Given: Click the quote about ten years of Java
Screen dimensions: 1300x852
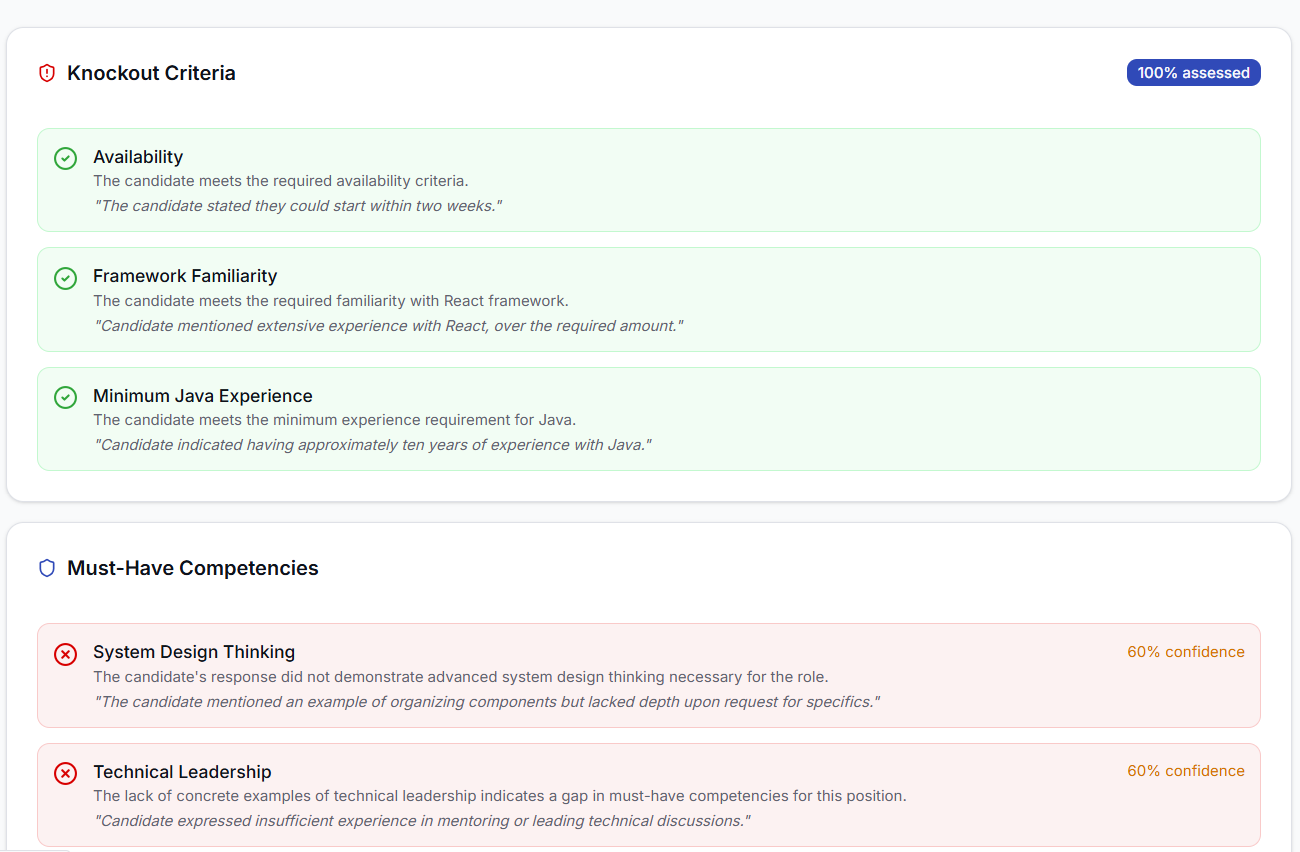Looking at the screenshot, I should pyautogui.click(x=373, y=445).
